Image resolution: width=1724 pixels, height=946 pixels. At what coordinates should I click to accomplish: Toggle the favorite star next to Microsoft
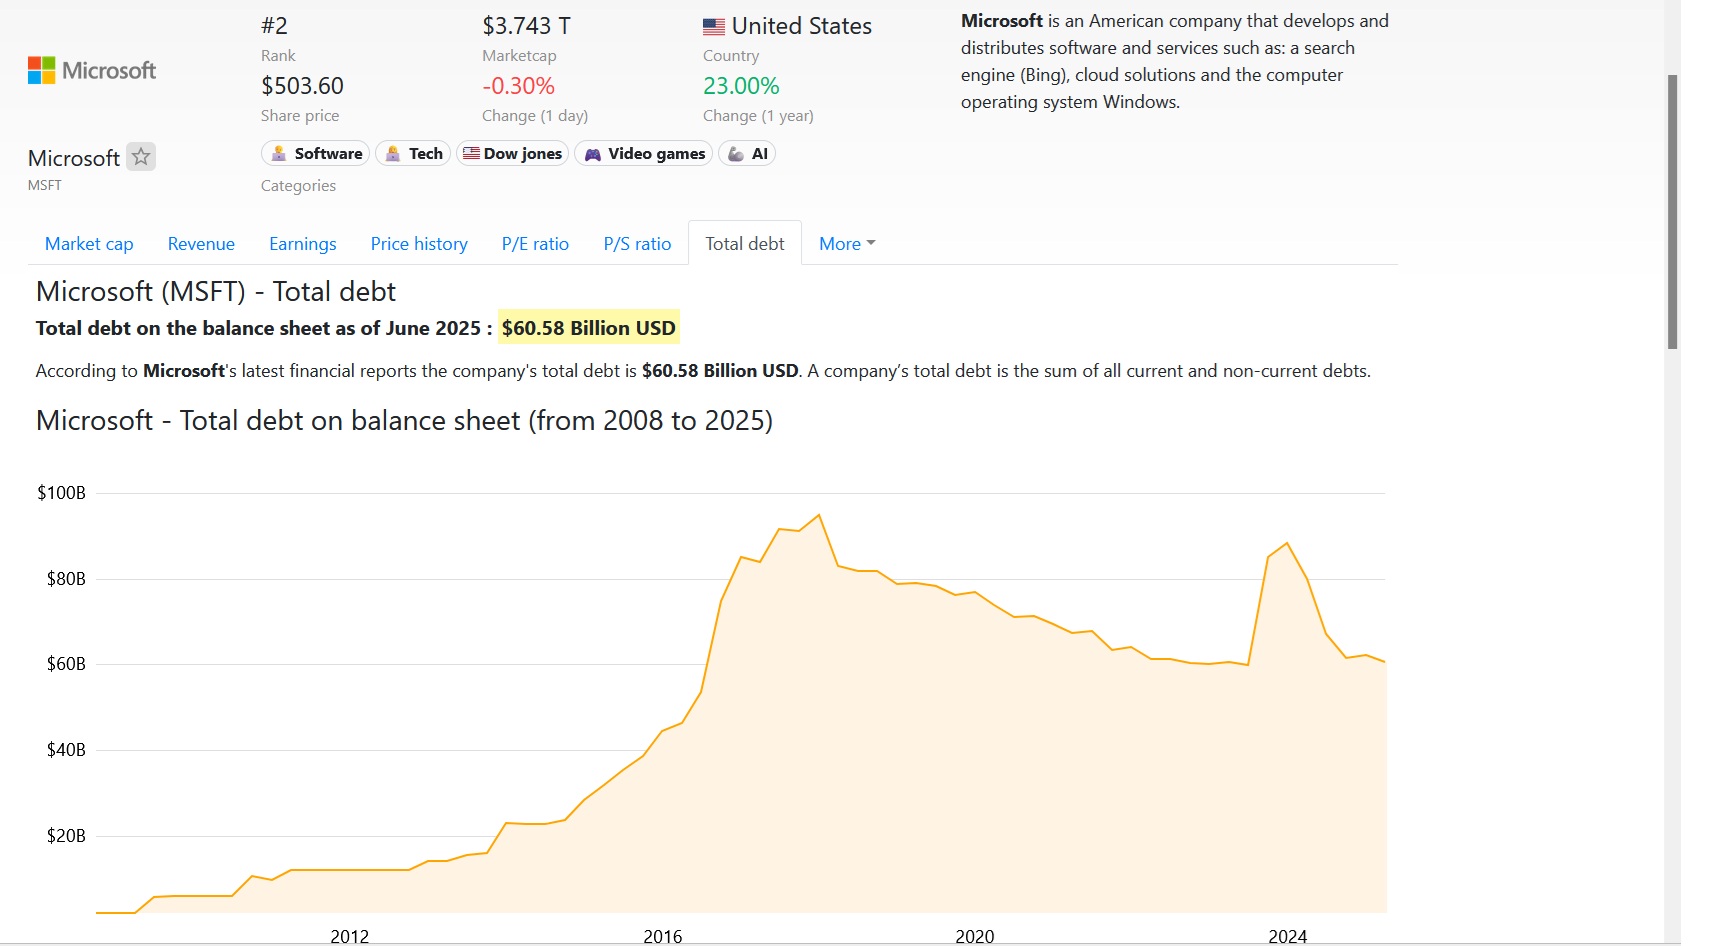(141, 157)
